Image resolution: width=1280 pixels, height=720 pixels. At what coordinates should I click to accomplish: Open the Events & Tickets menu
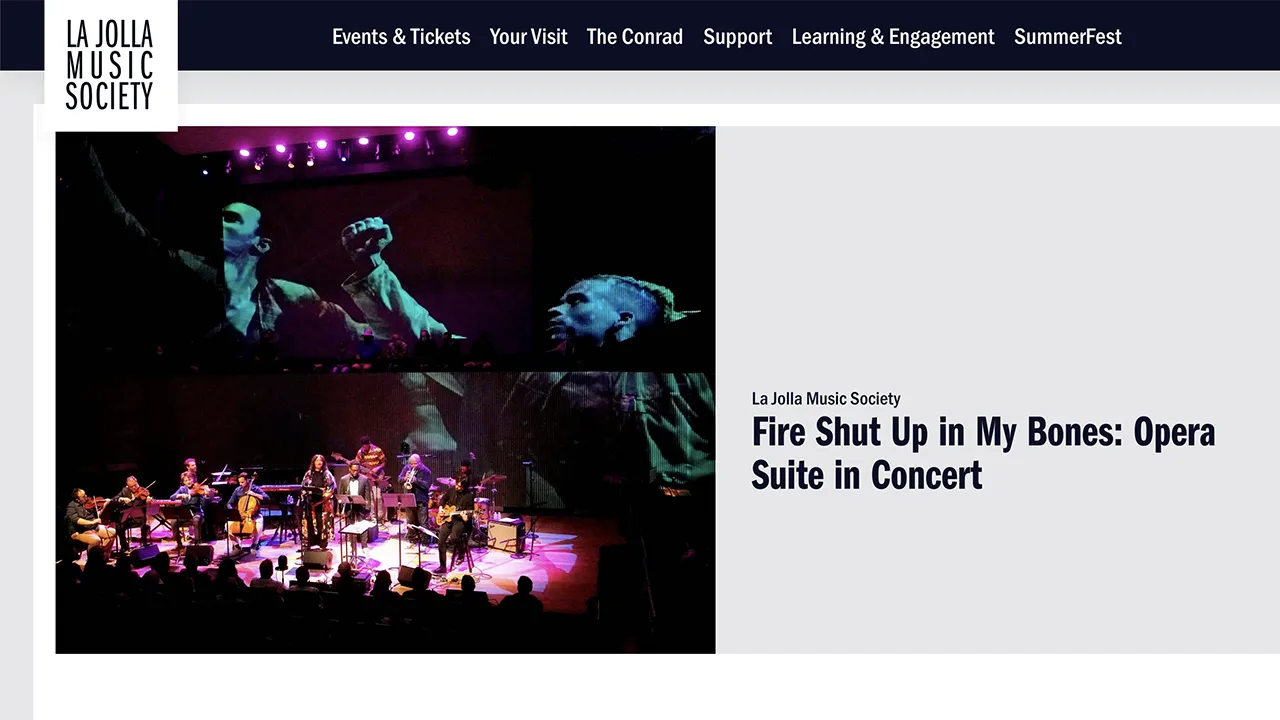click(x=401, y=37)
